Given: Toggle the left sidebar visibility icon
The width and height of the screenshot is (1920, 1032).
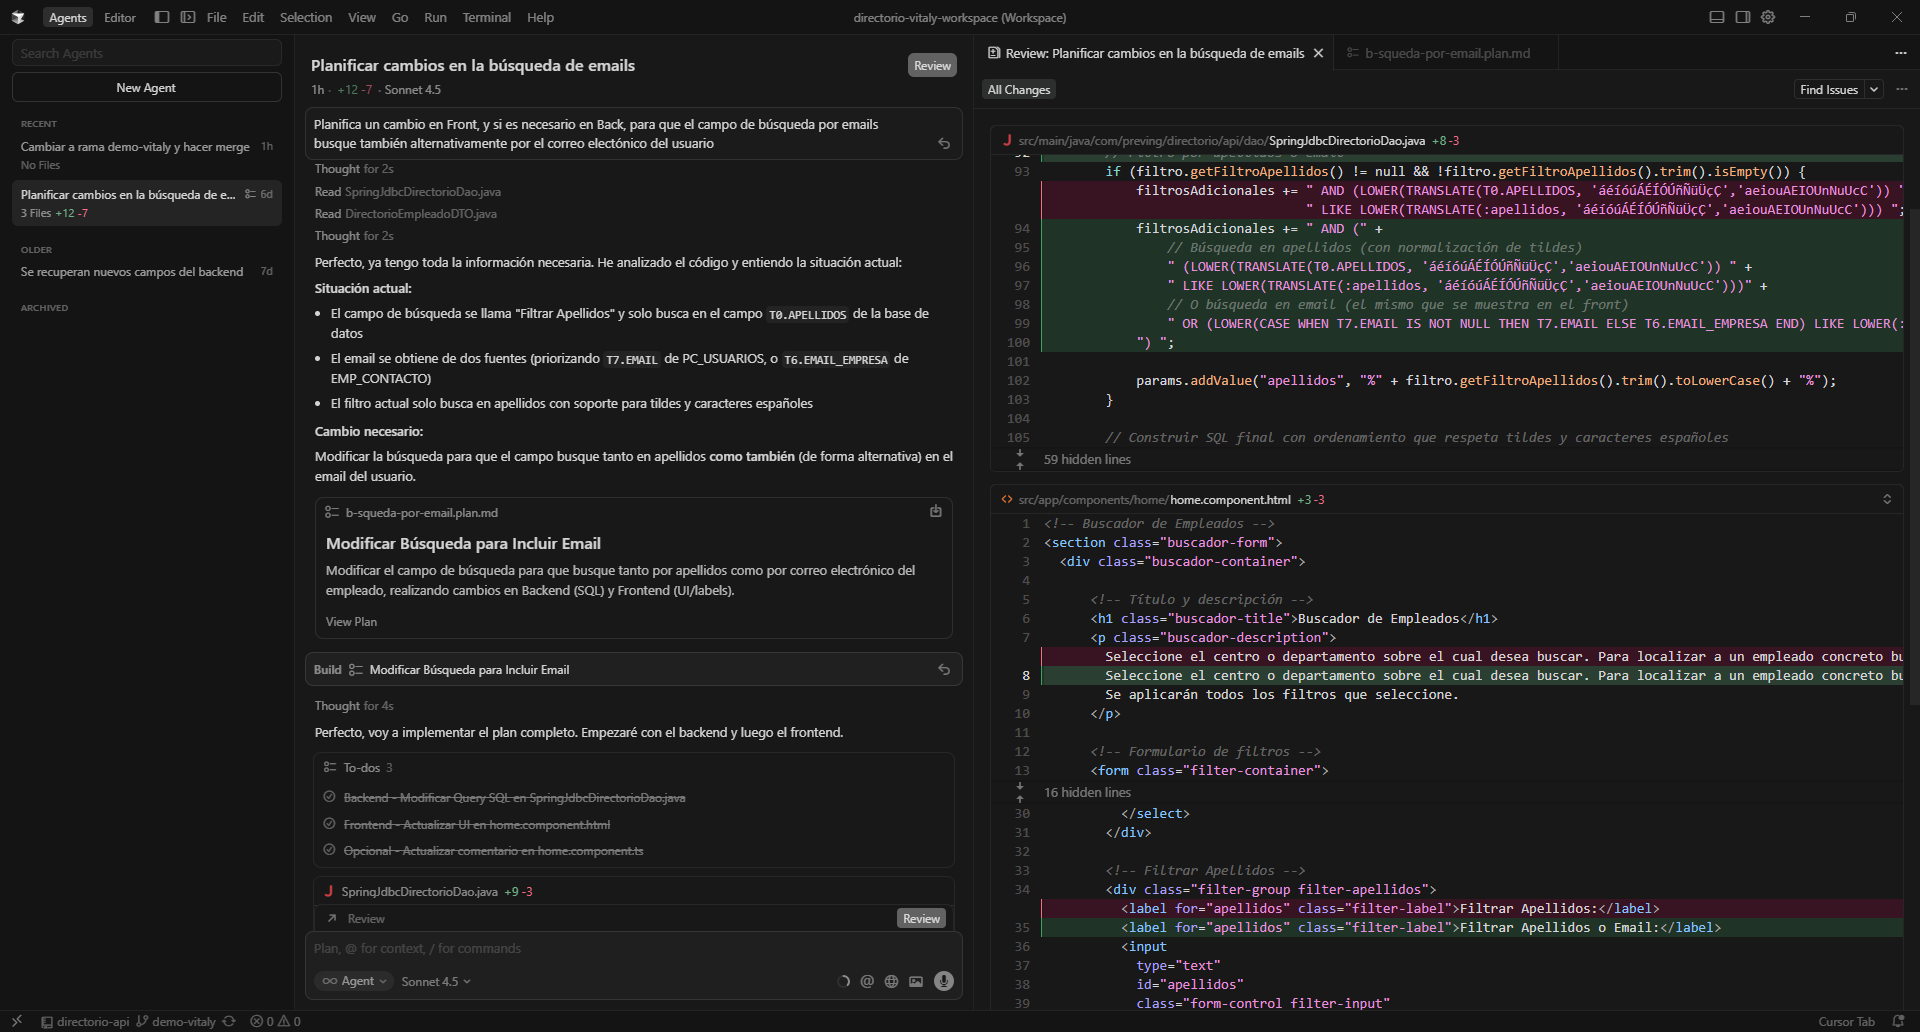Looking at the screenshot, I should [162, 17].
